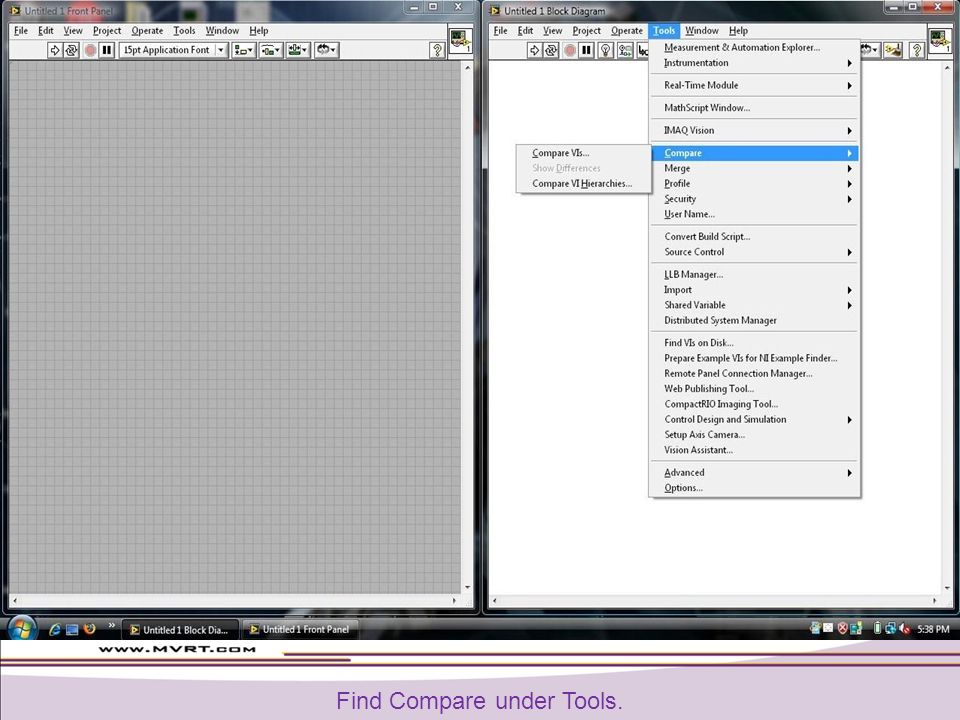The width and height of the screenshot is (960, 720).
Task: Open Distribute Objects menu in Front Panel
Action: tap(271, 50)
